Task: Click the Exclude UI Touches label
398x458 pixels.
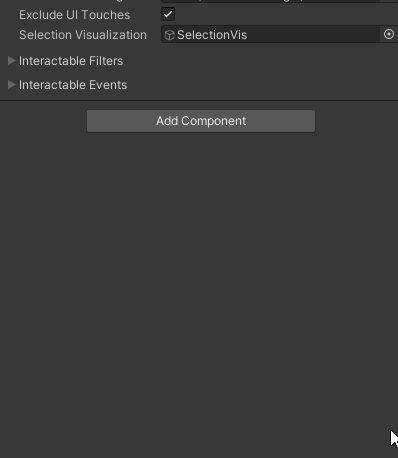Action: tap(75, 15)
